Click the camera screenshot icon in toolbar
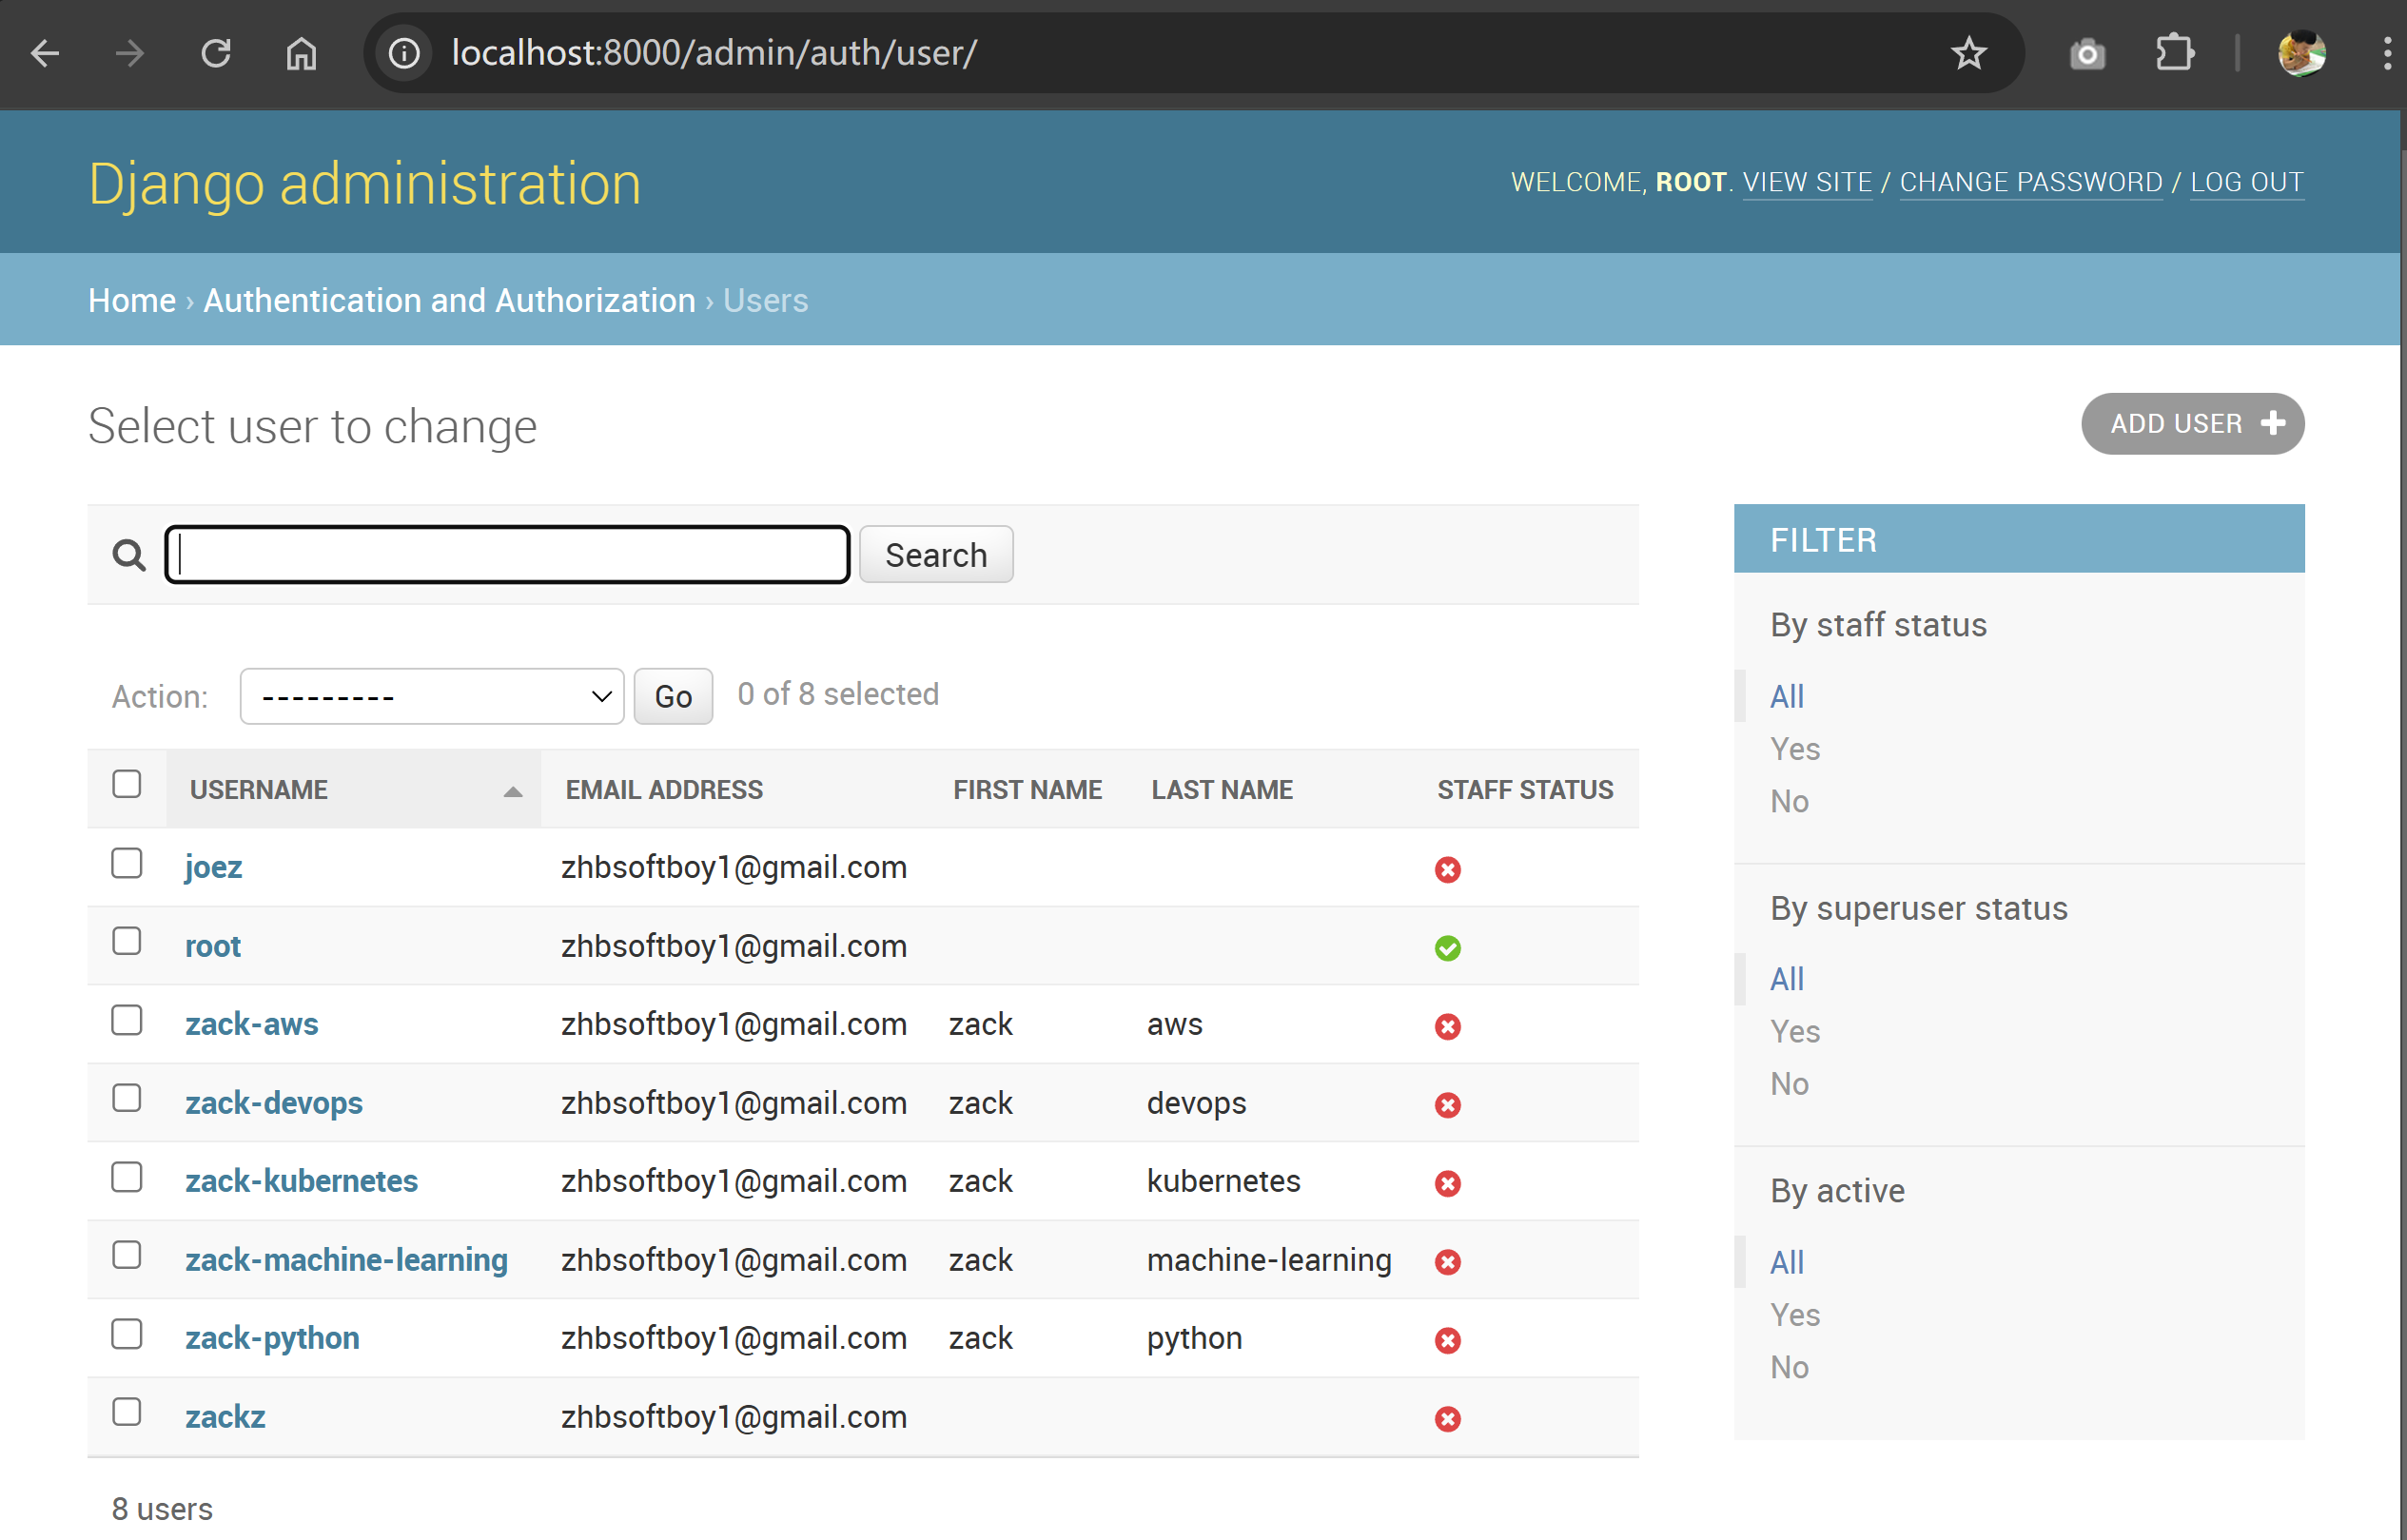 click(x=2087, y=53)
